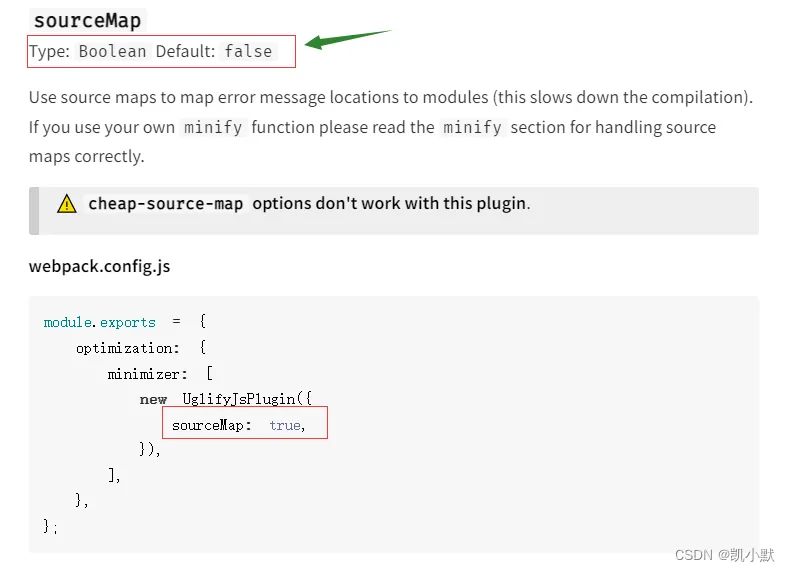Click the webpack.config.js file title
The image size is (790, 572).
pyautogui.click(x=99, y=266)
